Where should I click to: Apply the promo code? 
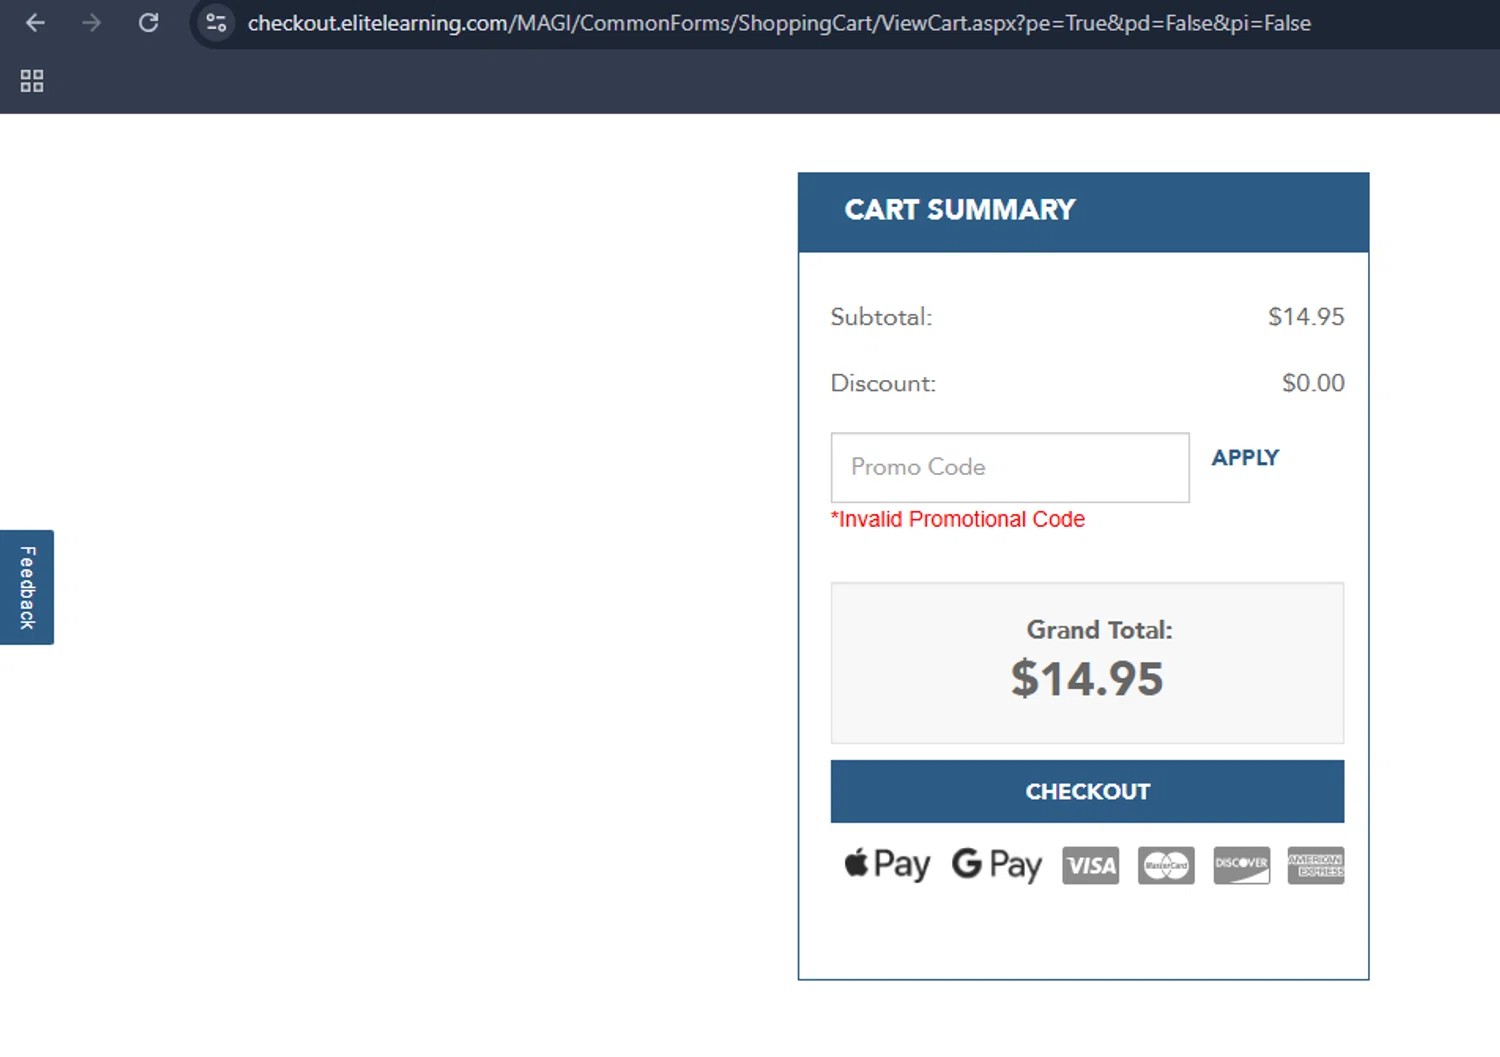point(1245,458)
